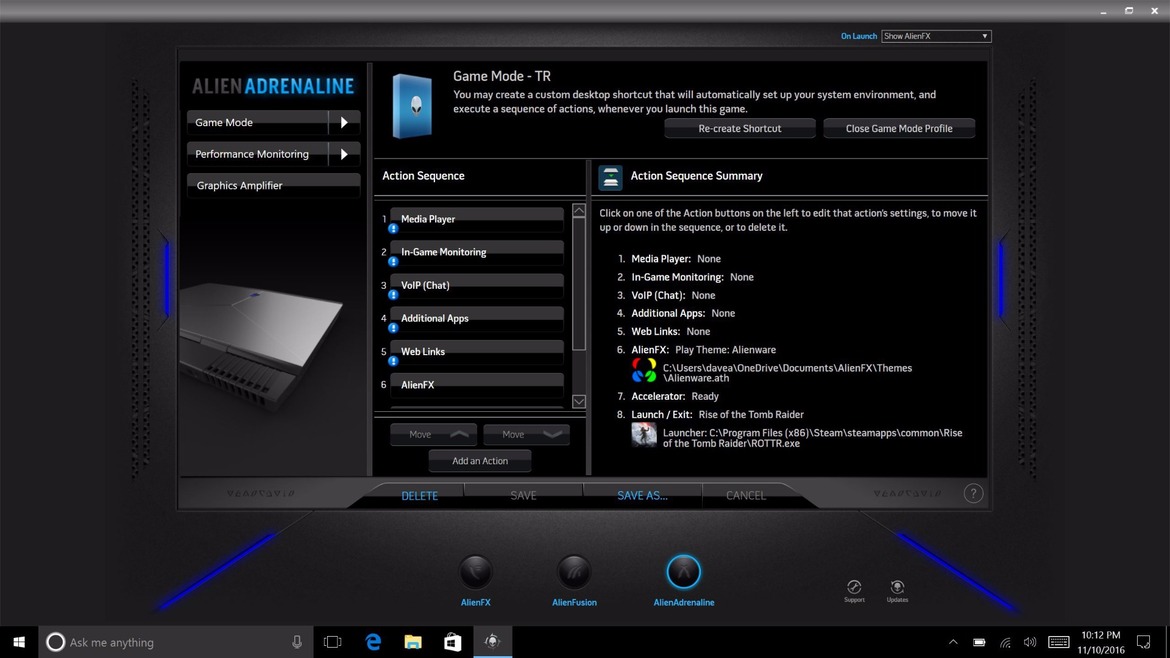Open File Explorer from the taskbar

[x=413, y=642]
